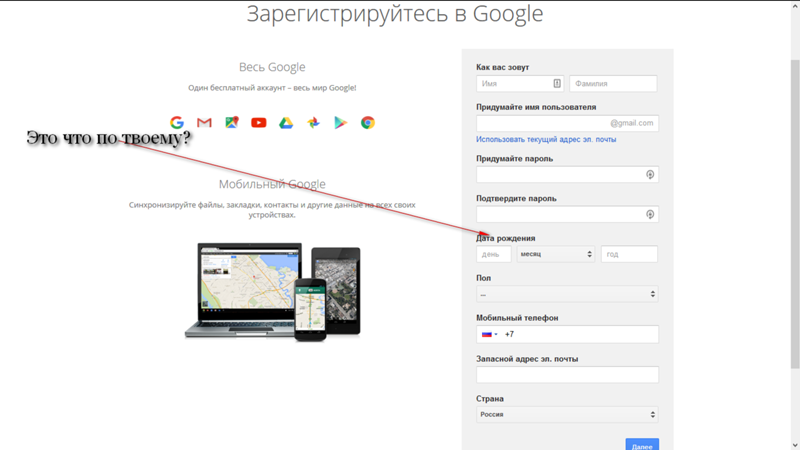Screen dimensions: 800x450
Task: Click the 'Мобильный Google' heading
Action: pos(272,184)
